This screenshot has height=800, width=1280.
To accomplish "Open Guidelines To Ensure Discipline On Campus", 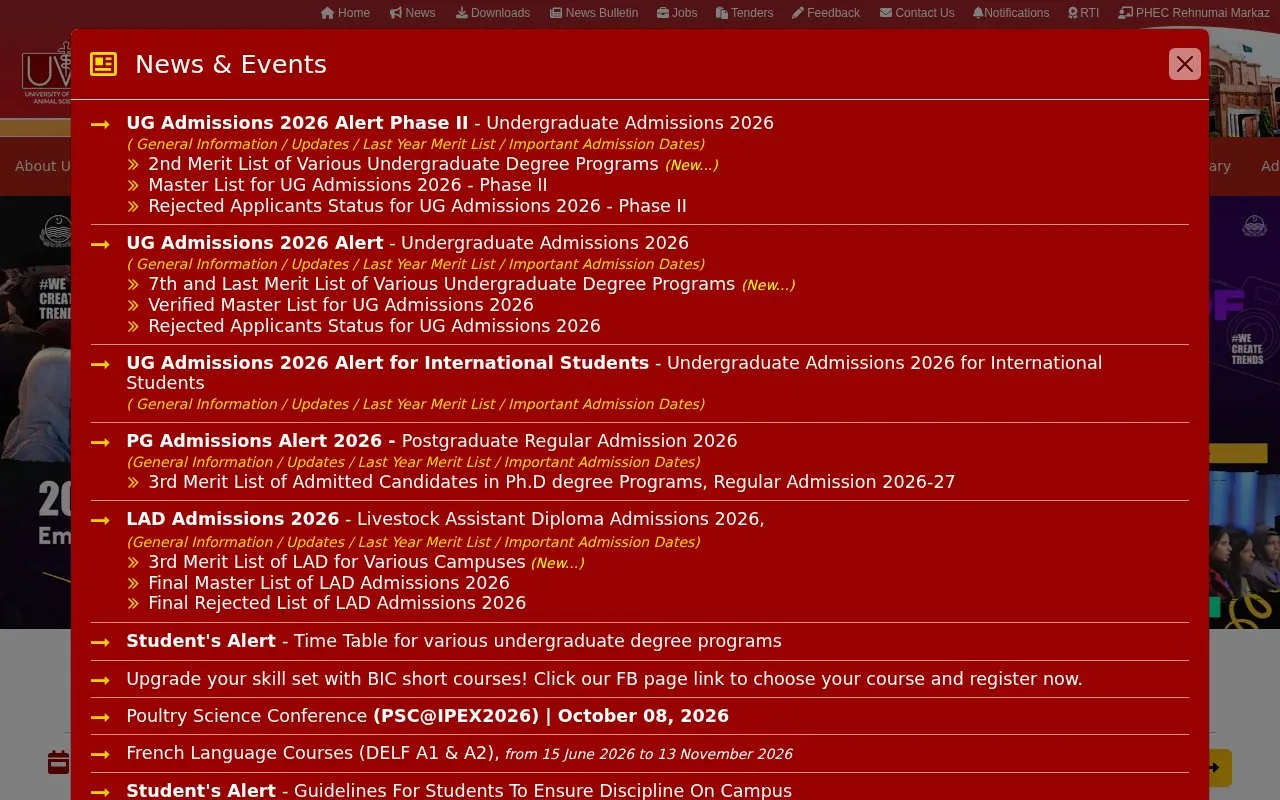I will 542,791.
